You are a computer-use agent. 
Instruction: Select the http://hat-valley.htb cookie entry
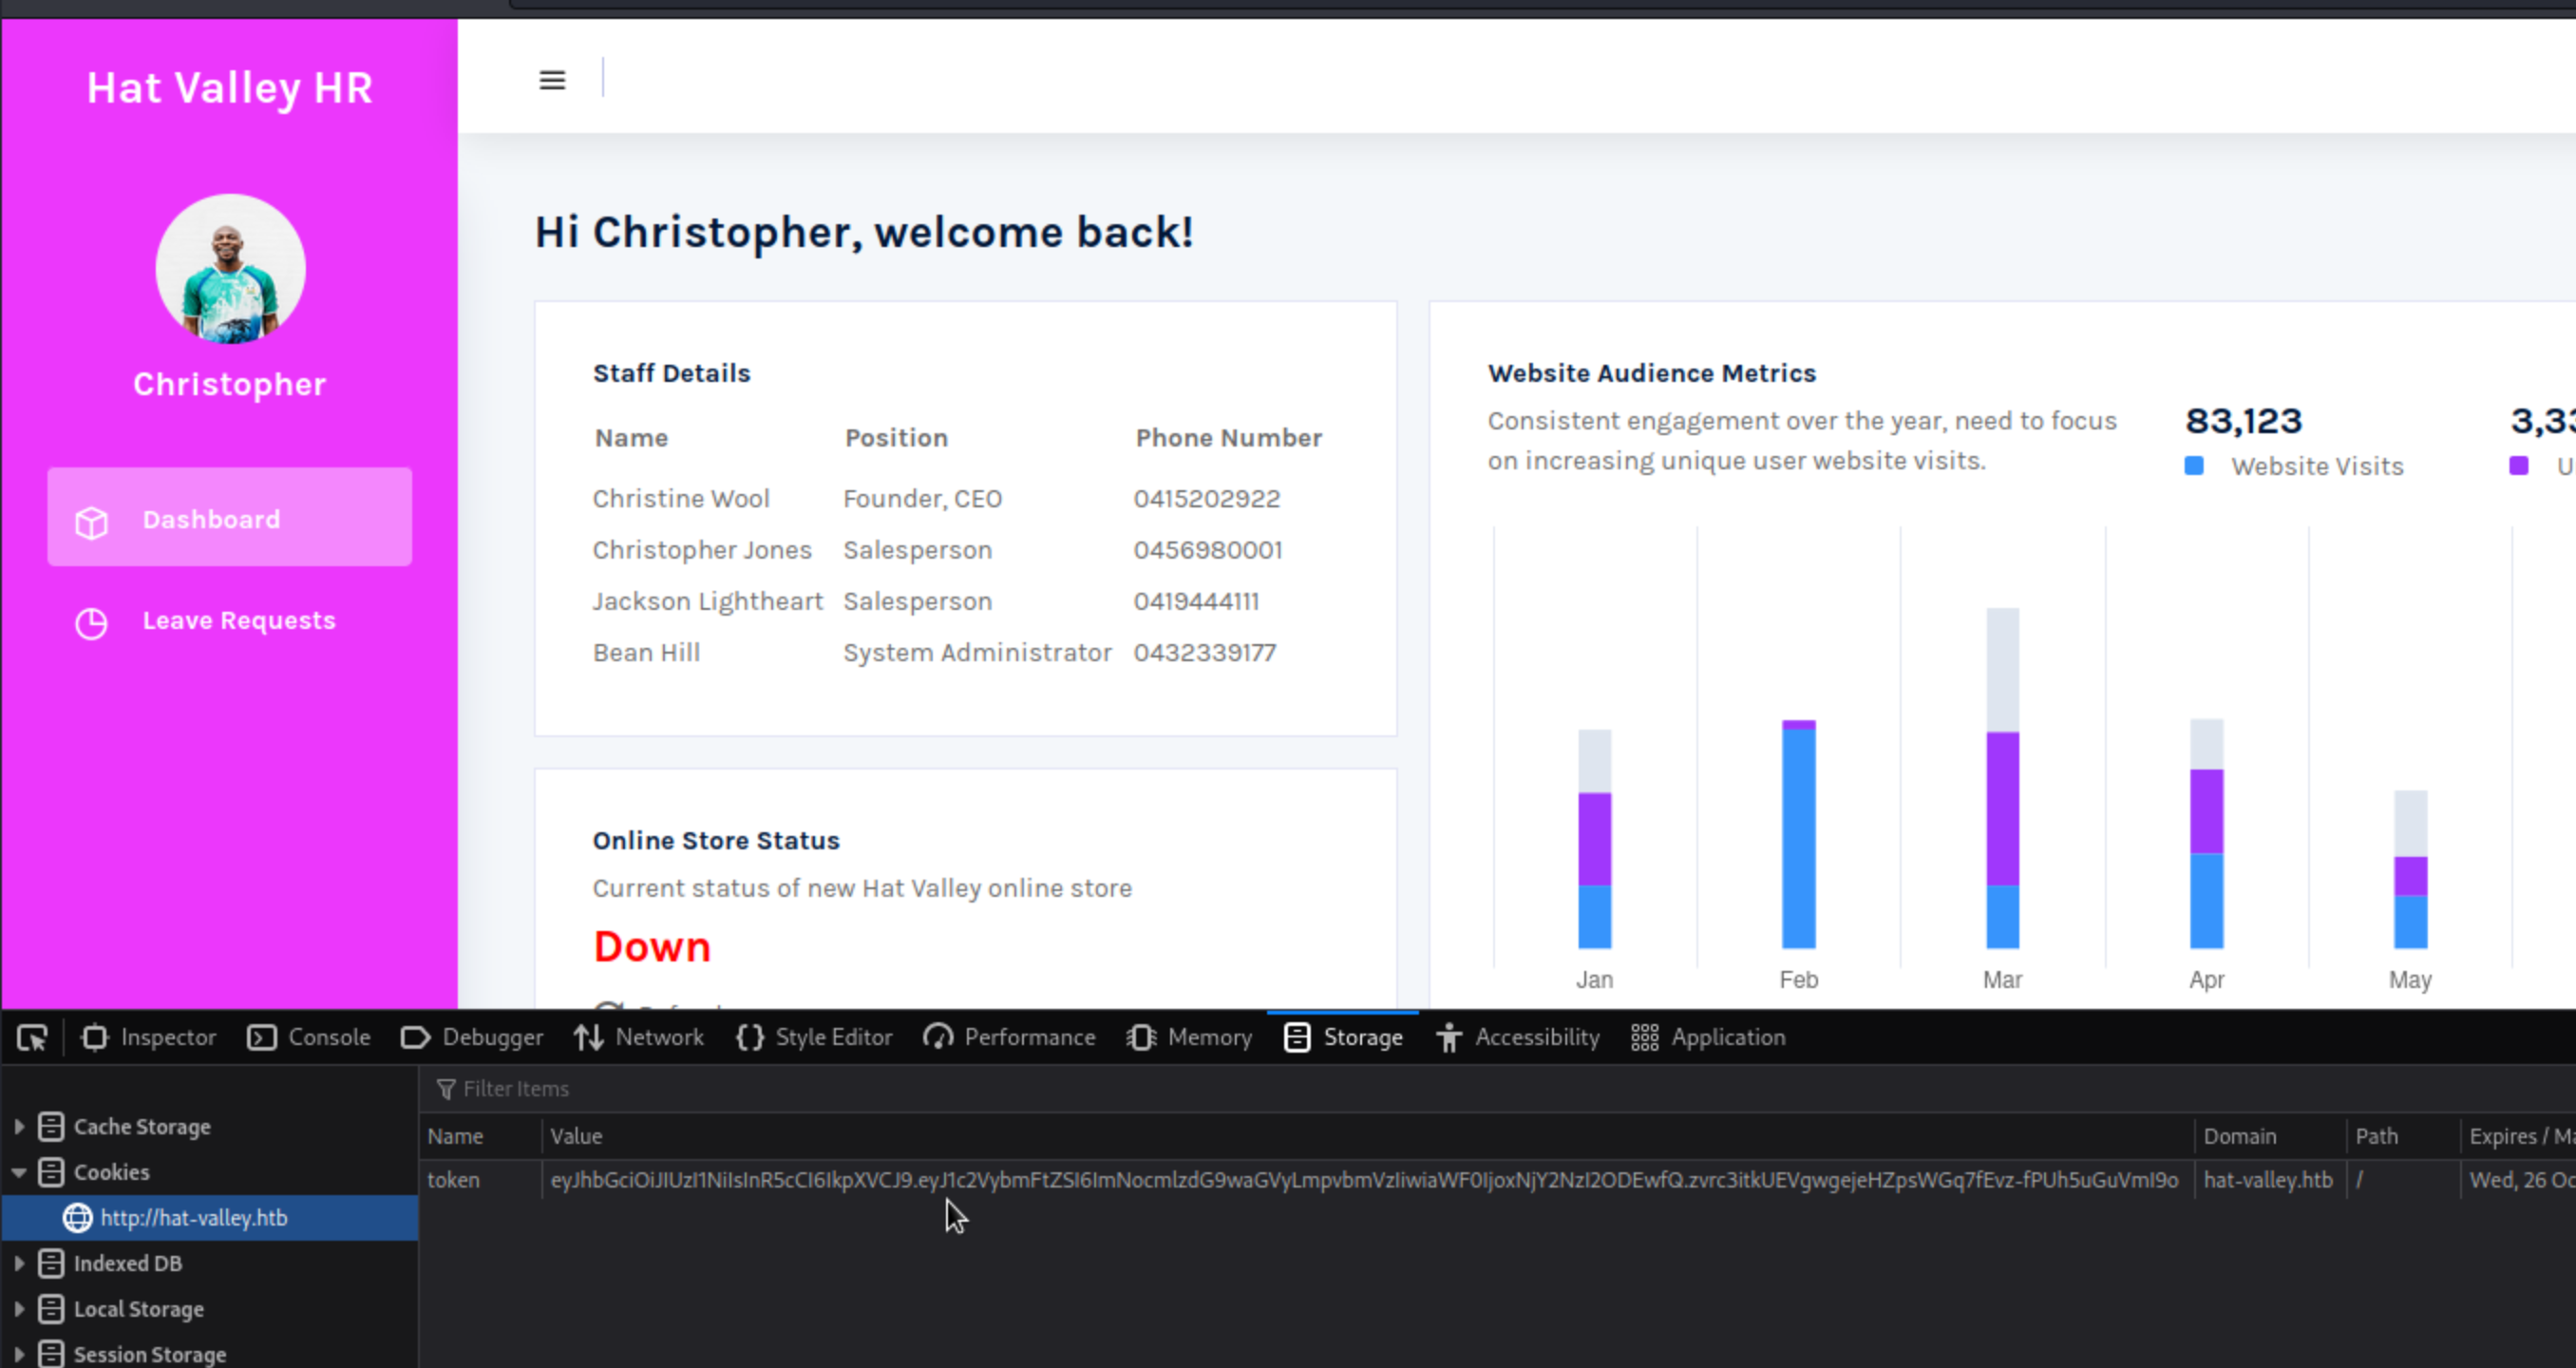(194, 1218)
